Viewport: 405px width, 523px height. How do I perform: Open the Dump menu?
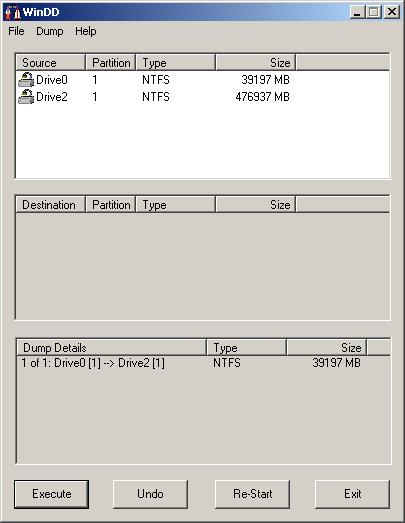(x=50, y=31)
